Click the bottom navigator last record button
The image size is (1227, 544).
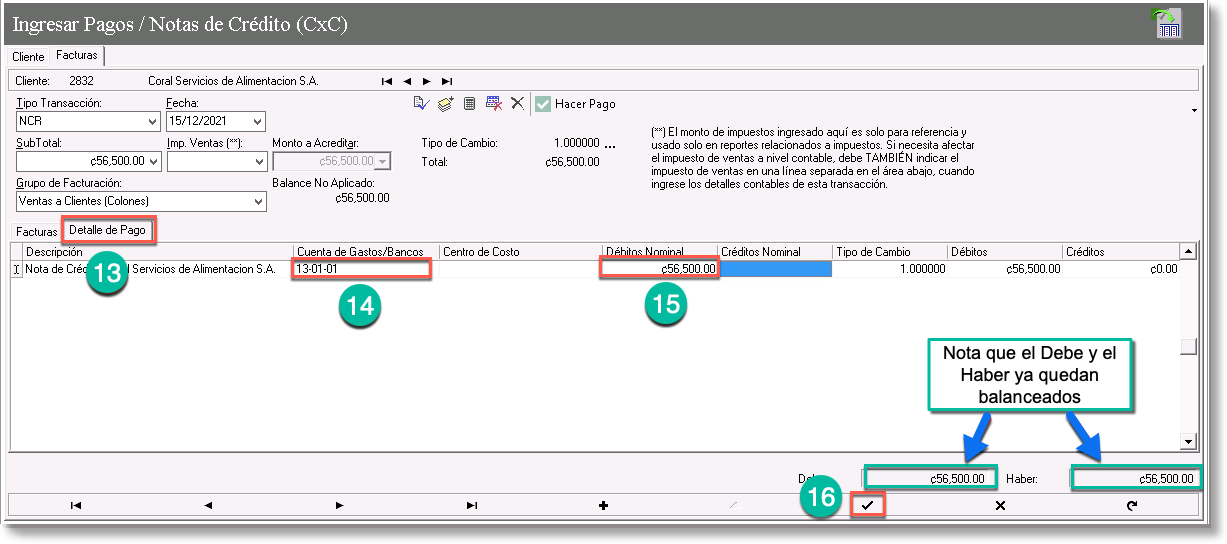472,505
